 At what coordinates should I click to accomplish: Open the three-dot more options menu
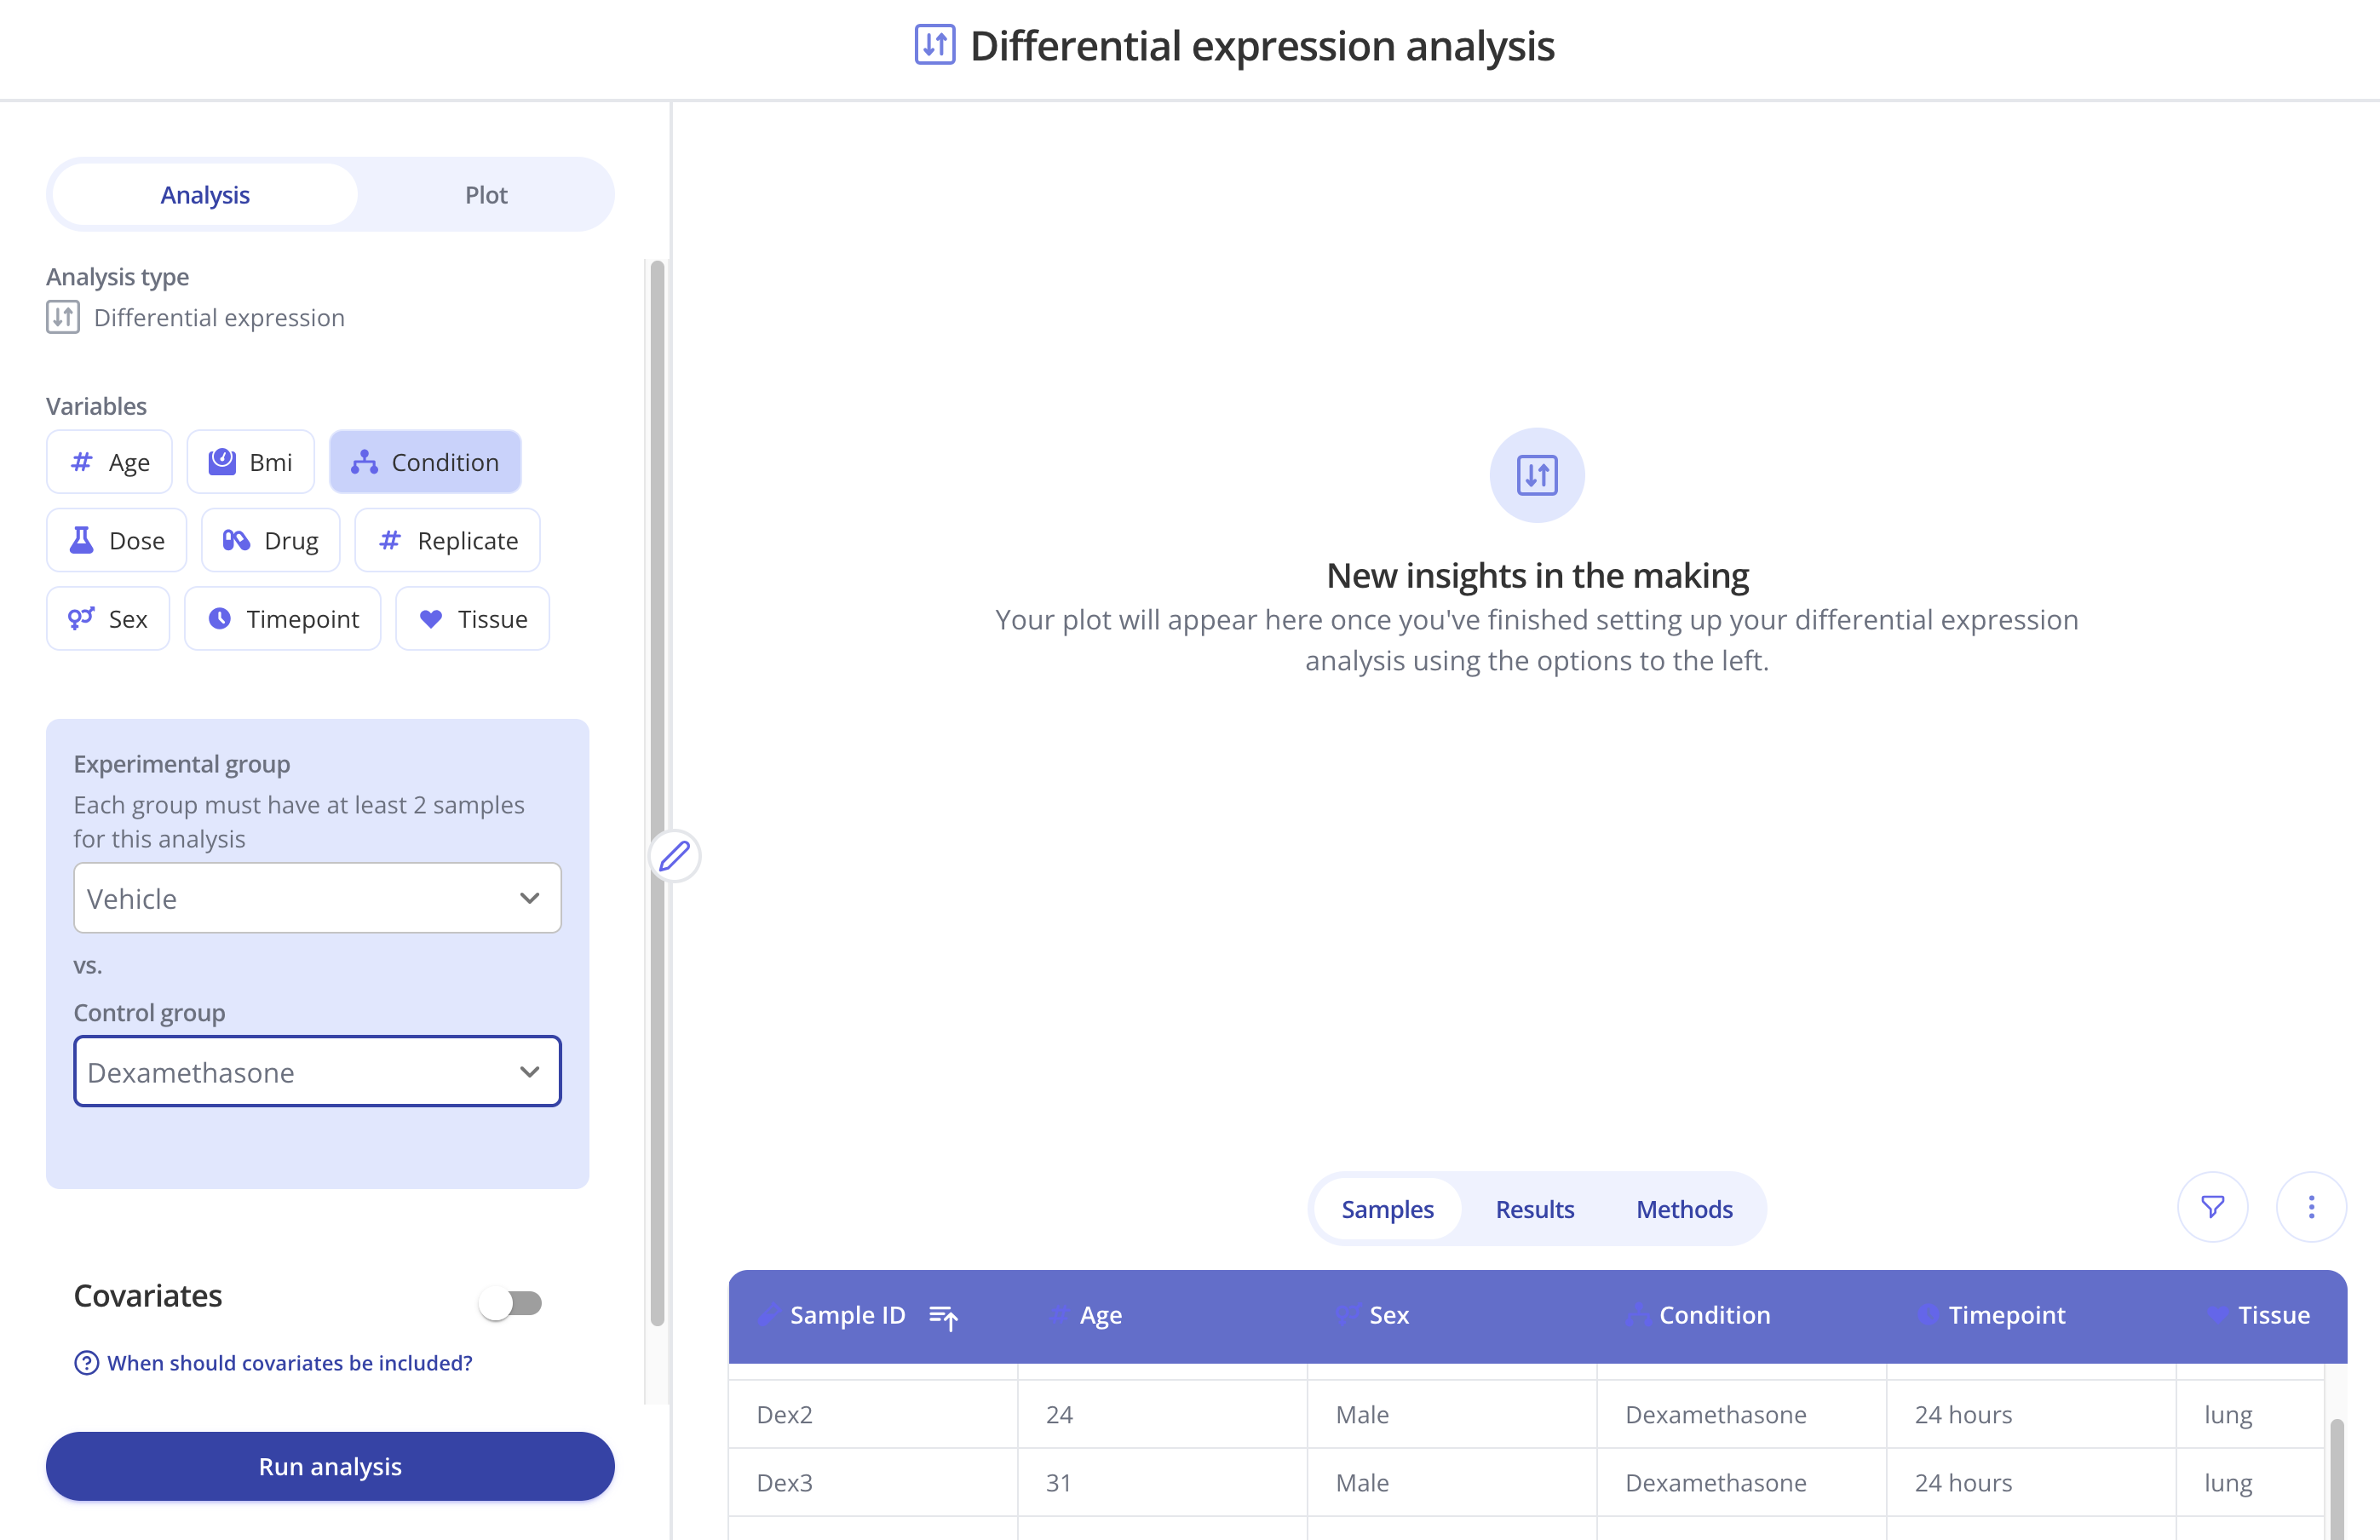(x=2310, y=1207)
